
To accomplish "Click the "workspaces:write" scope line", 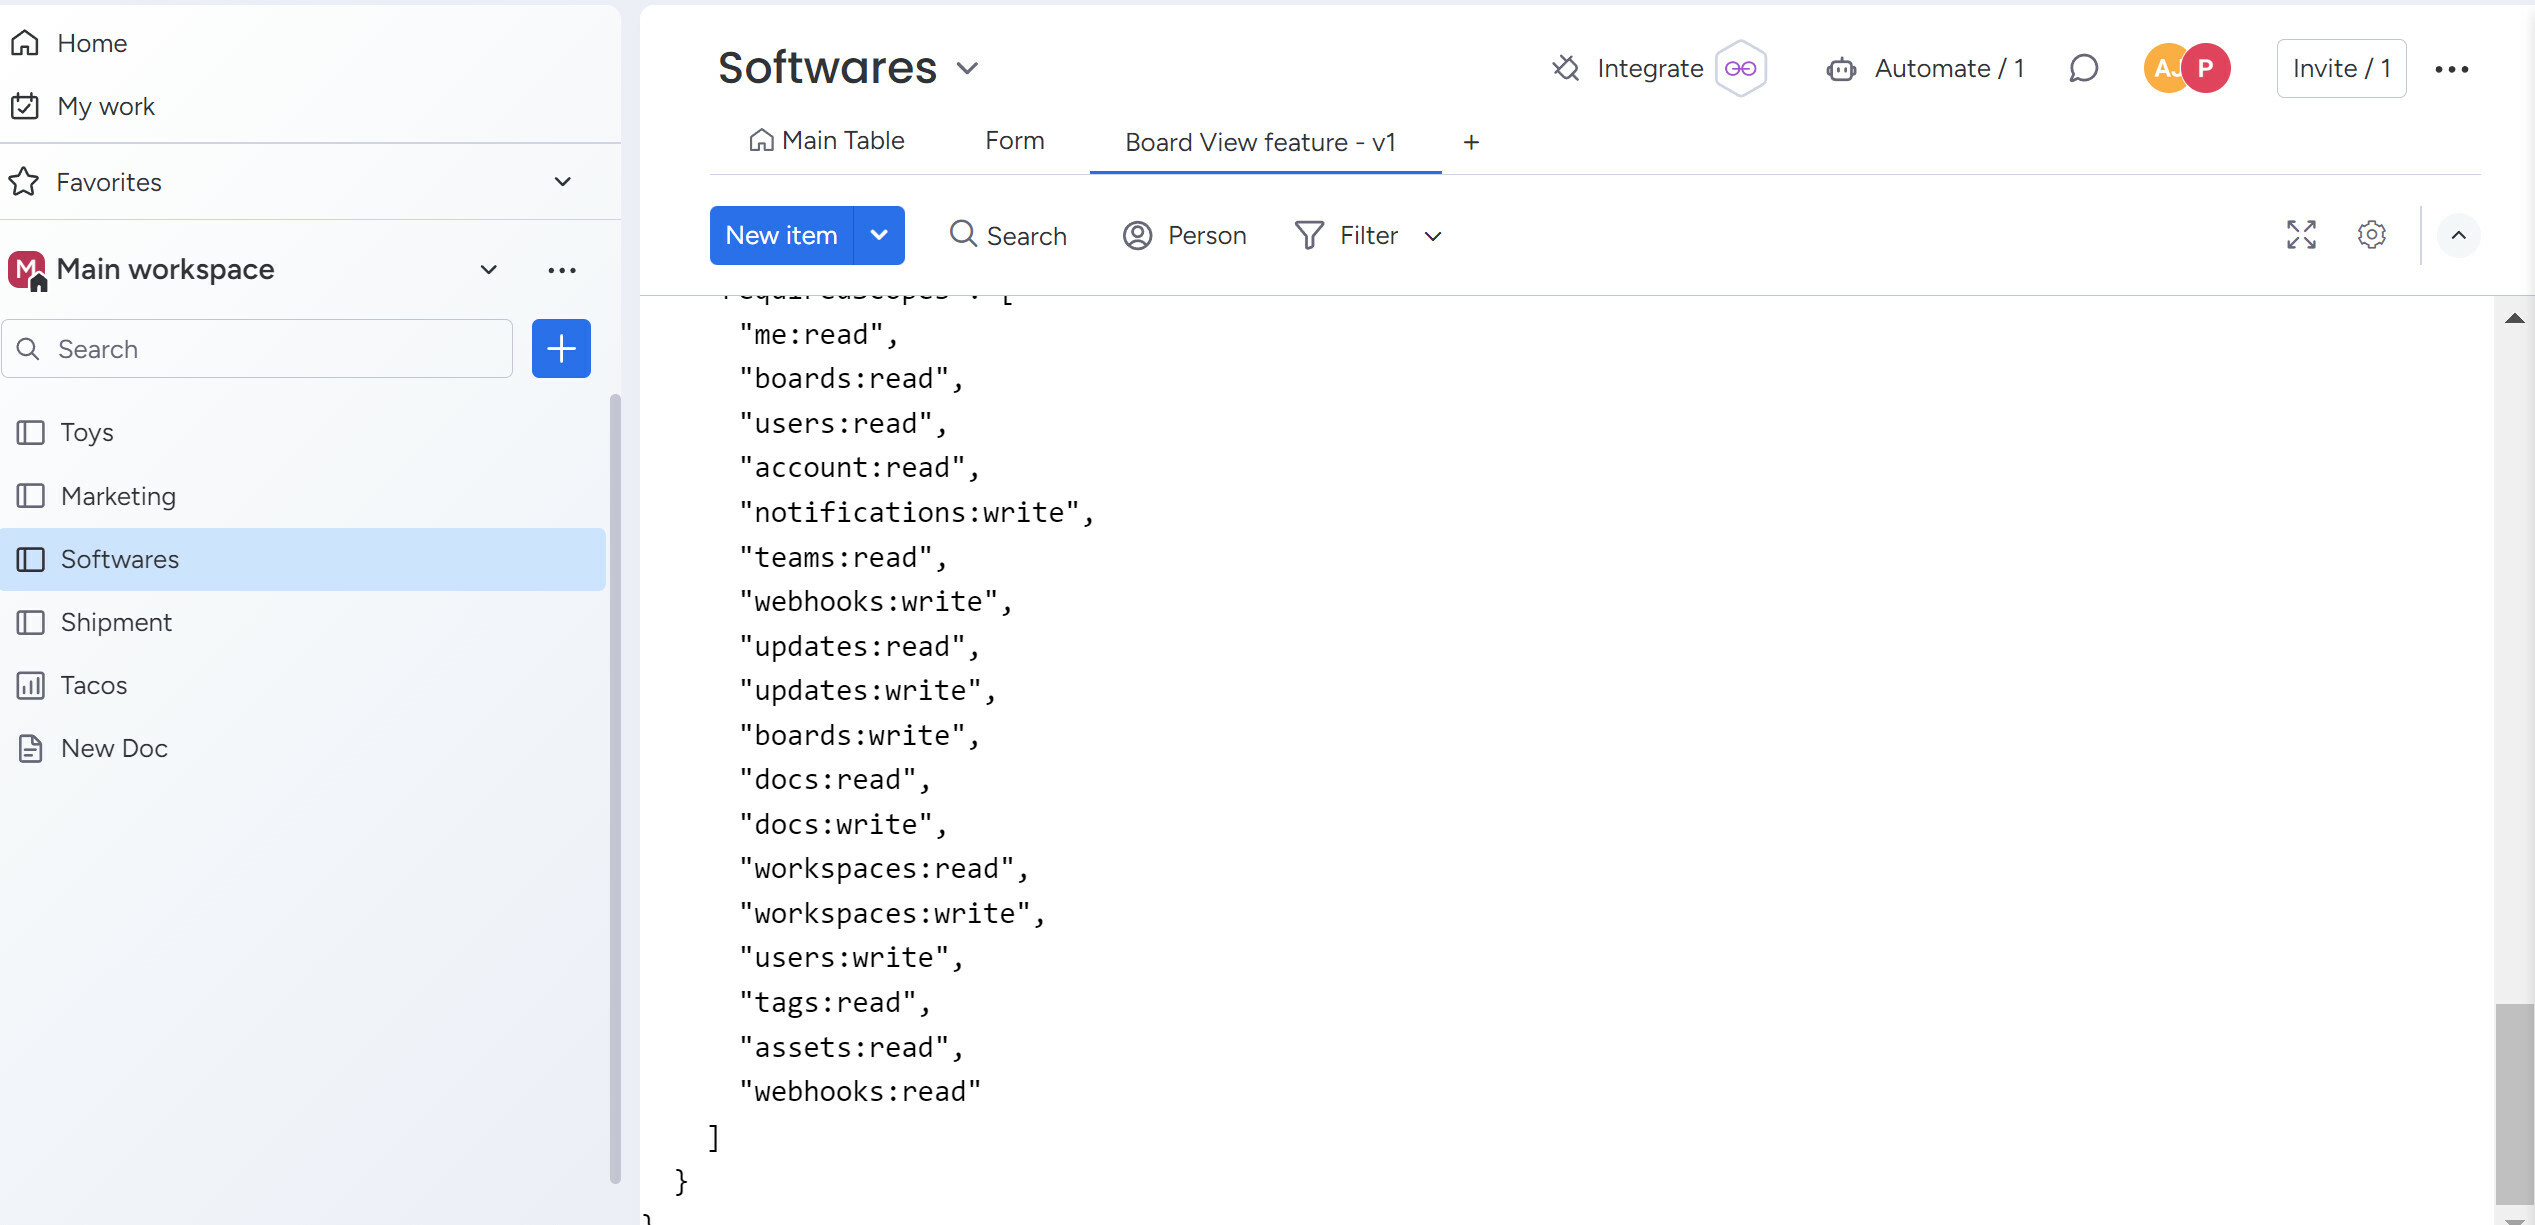I will point(892,914).
